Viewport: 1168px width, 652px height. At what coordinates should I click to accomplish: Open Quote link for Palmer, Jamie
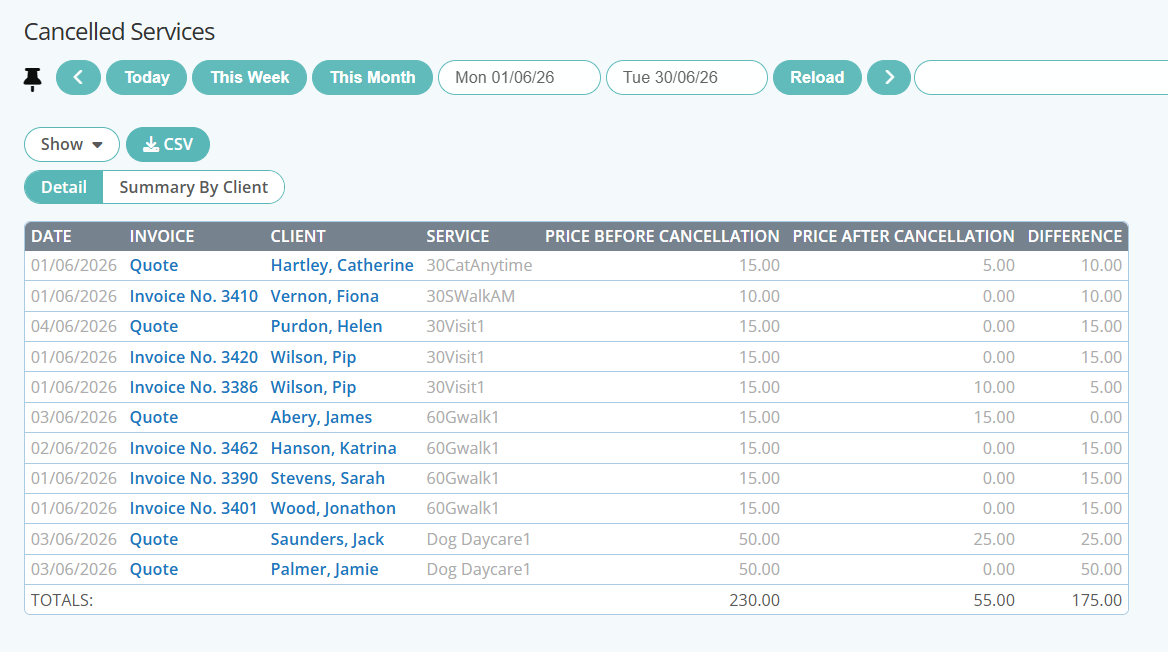pos(154,569)
